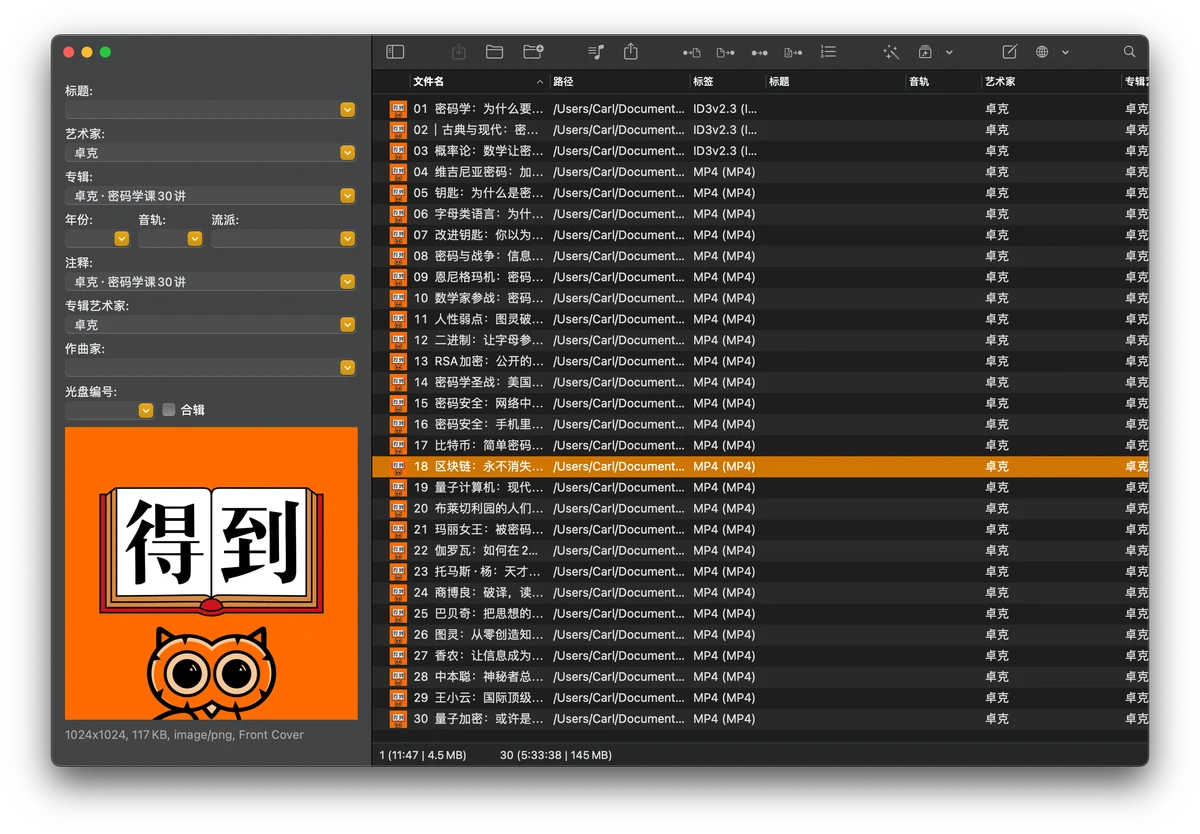The width and height of the screenshot is (1200, 834).
Task: Click the add folder plus icon
Action: (534, 52)
